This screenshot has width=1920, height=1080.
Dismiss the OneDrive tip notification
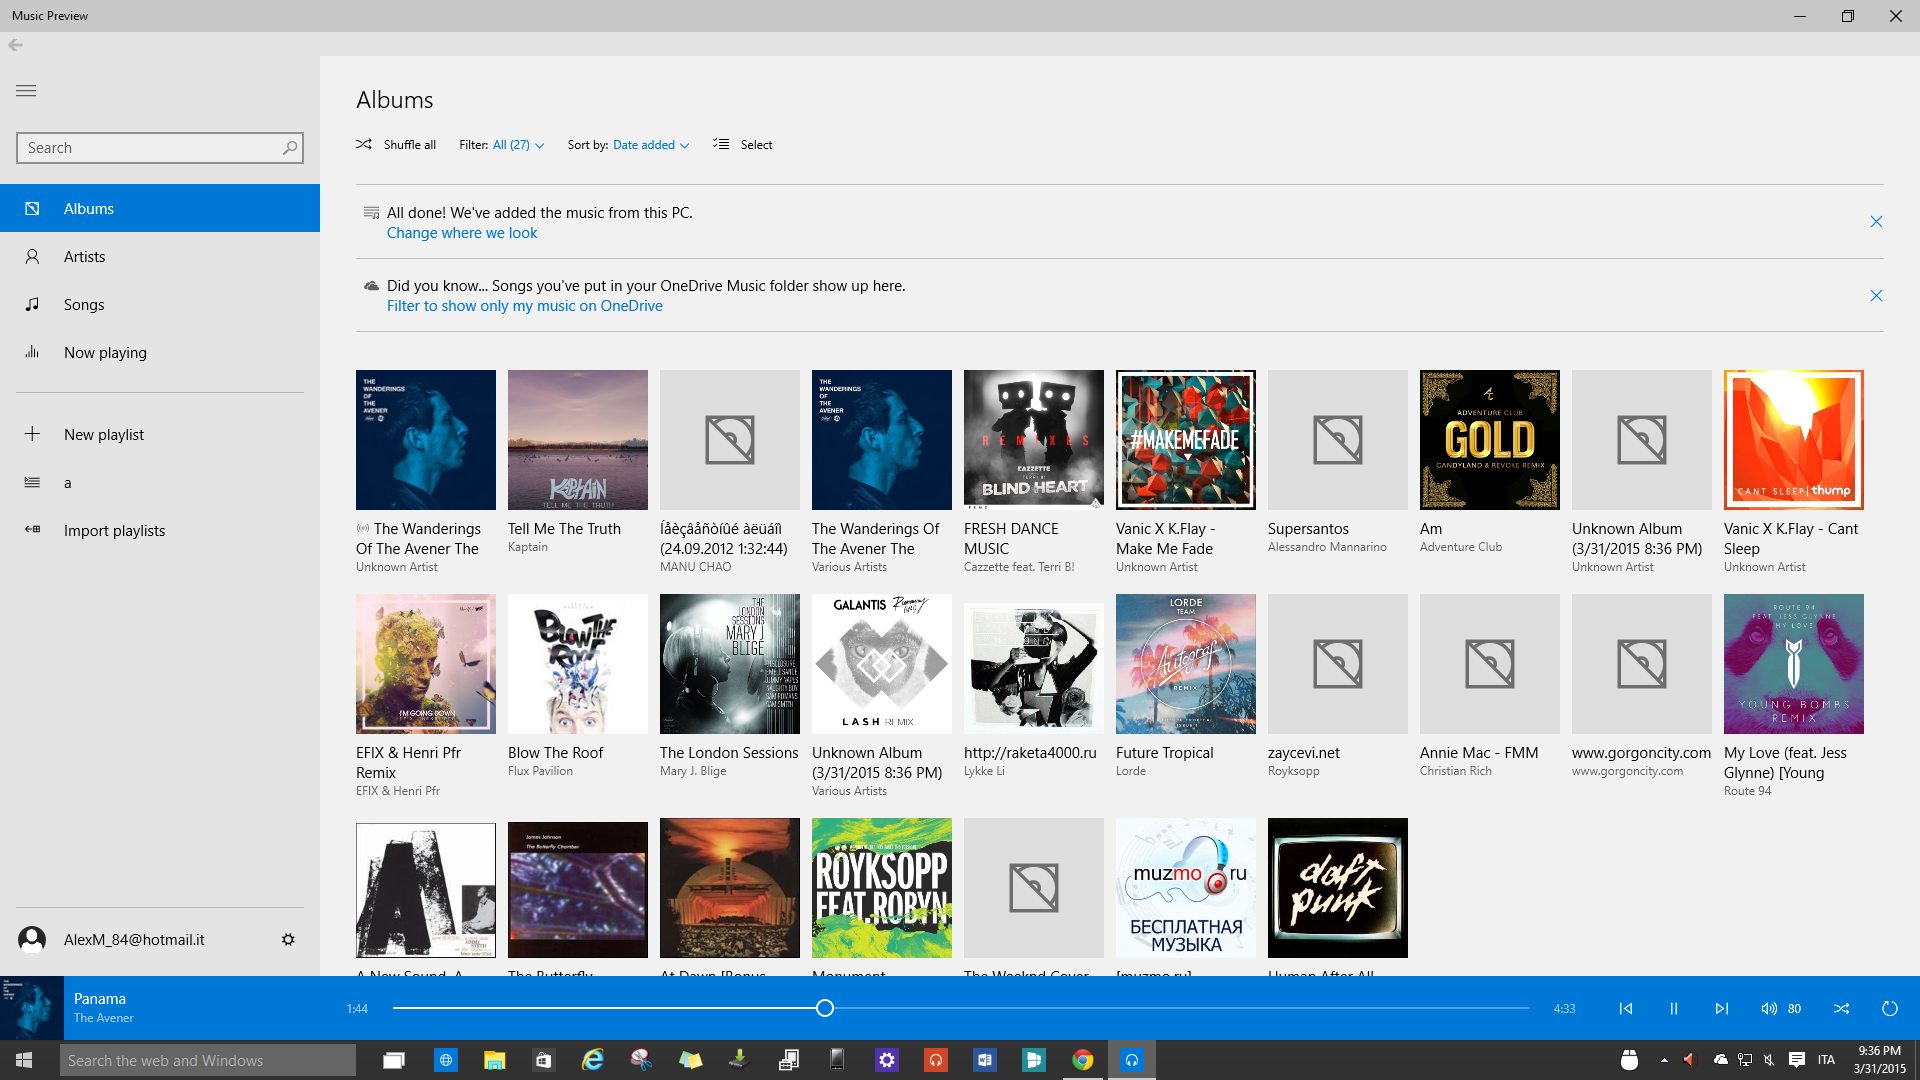1876,296
